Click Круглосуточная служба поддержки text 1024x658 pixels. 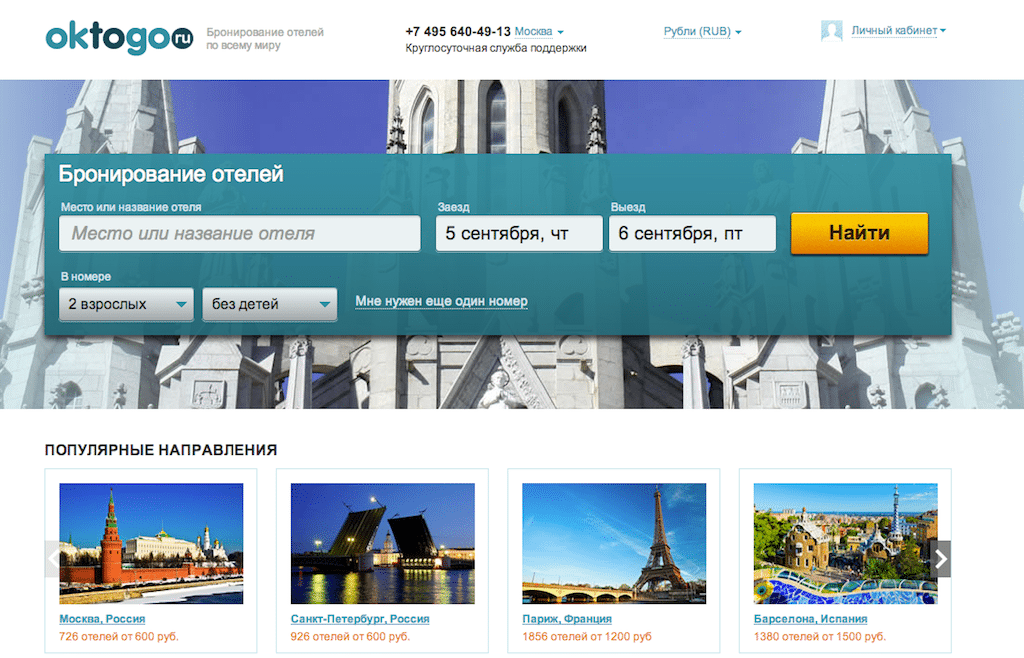[x=496, y=48]
